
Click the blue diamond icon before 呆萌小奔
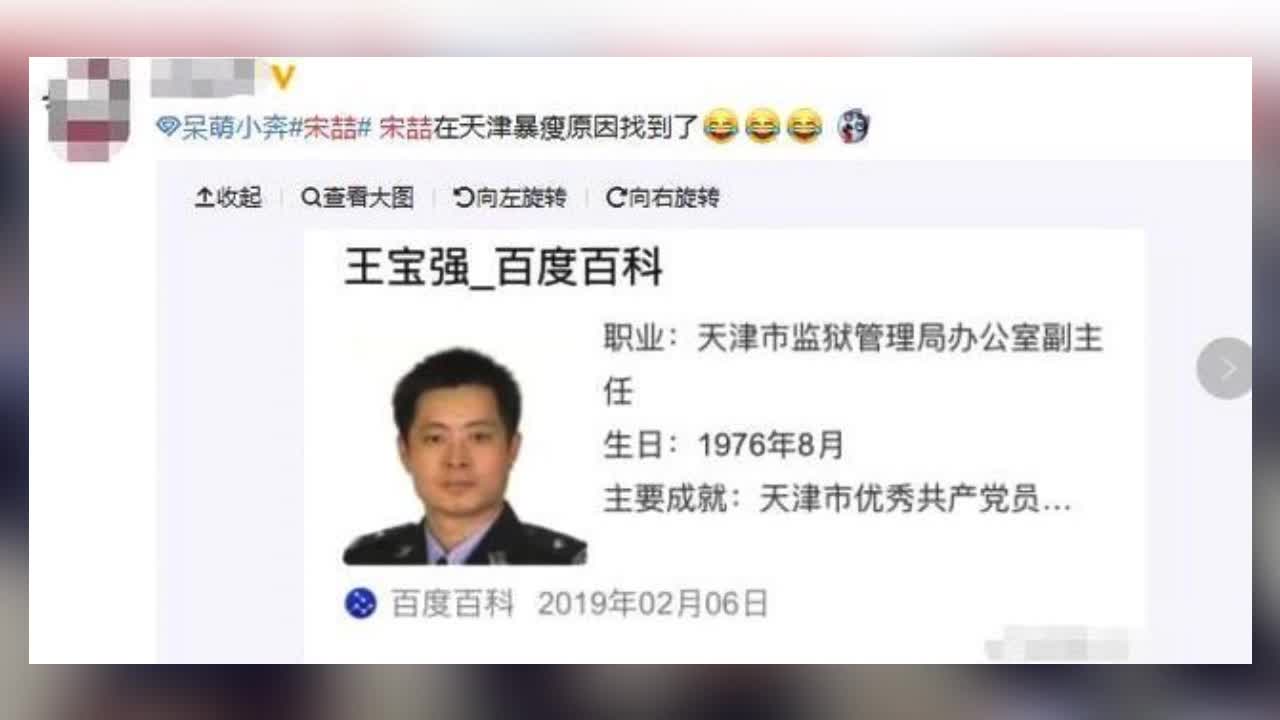point(168,127)
